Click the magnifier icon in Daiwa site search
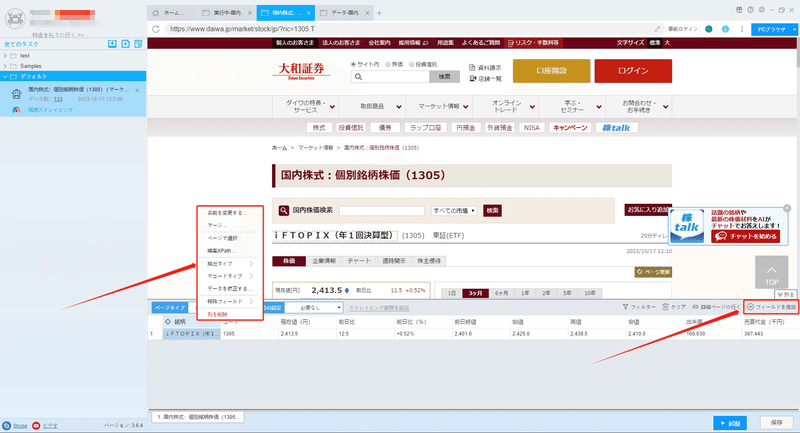This screenshot has width=800, height=433. pyautogui.click(x=359, y=77)
